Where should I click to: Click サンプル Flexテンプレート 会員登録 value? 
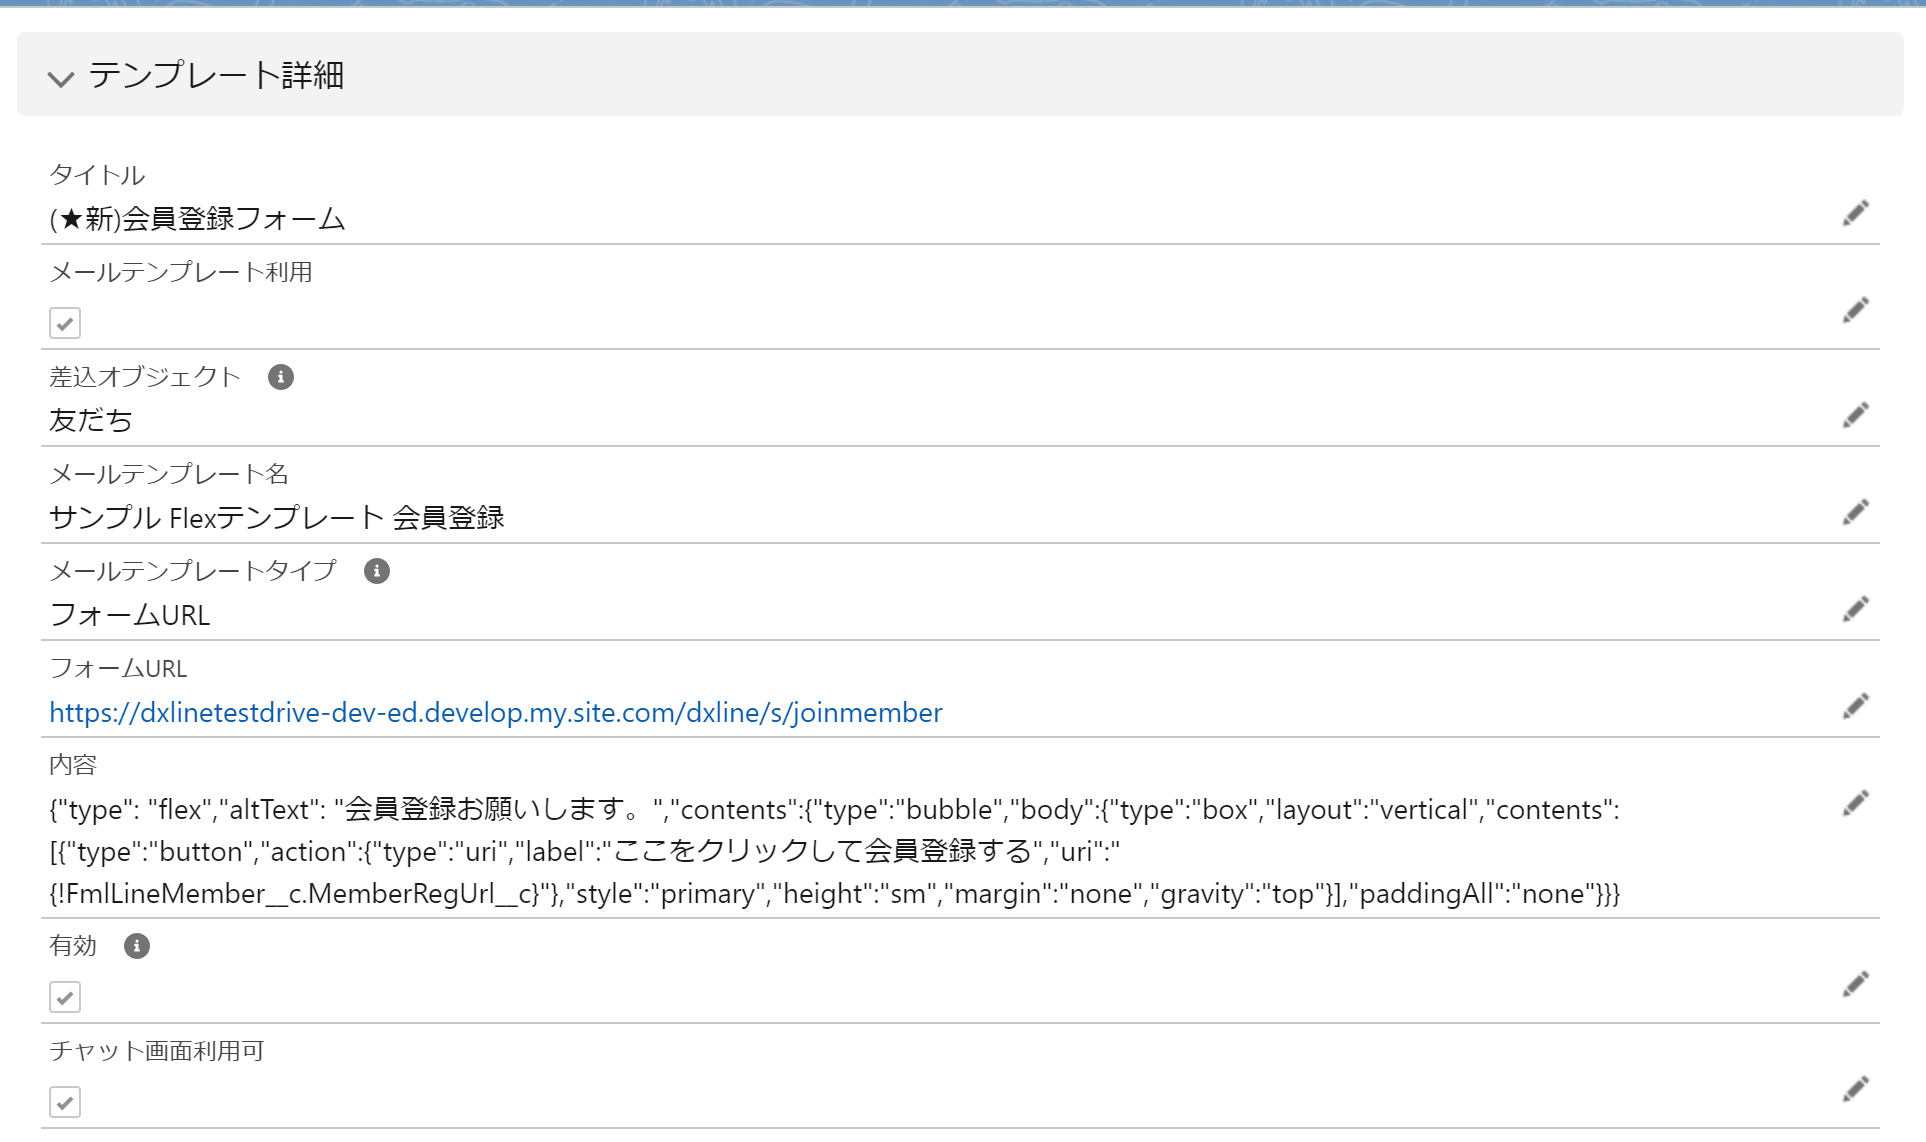click(x=277, y=517)
